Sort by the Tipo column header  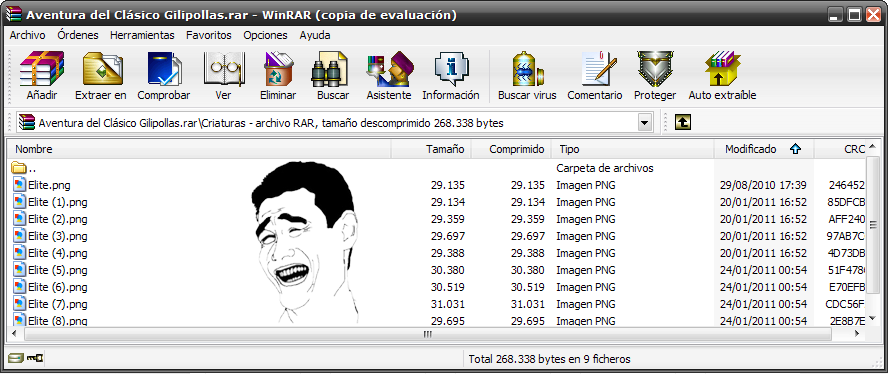633,150
